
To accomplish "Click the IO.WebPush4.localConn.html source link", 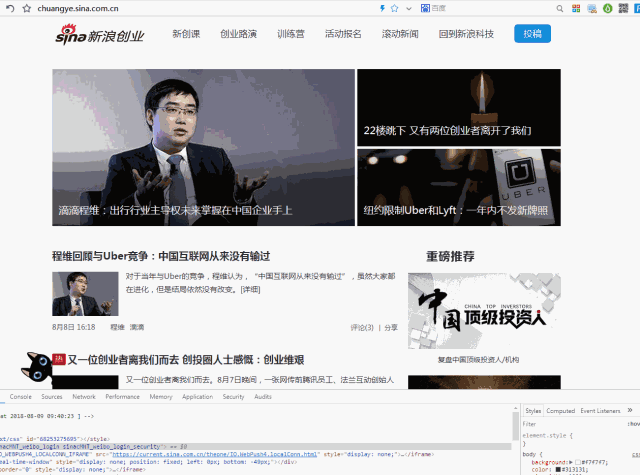I will [x=215, y=454].
